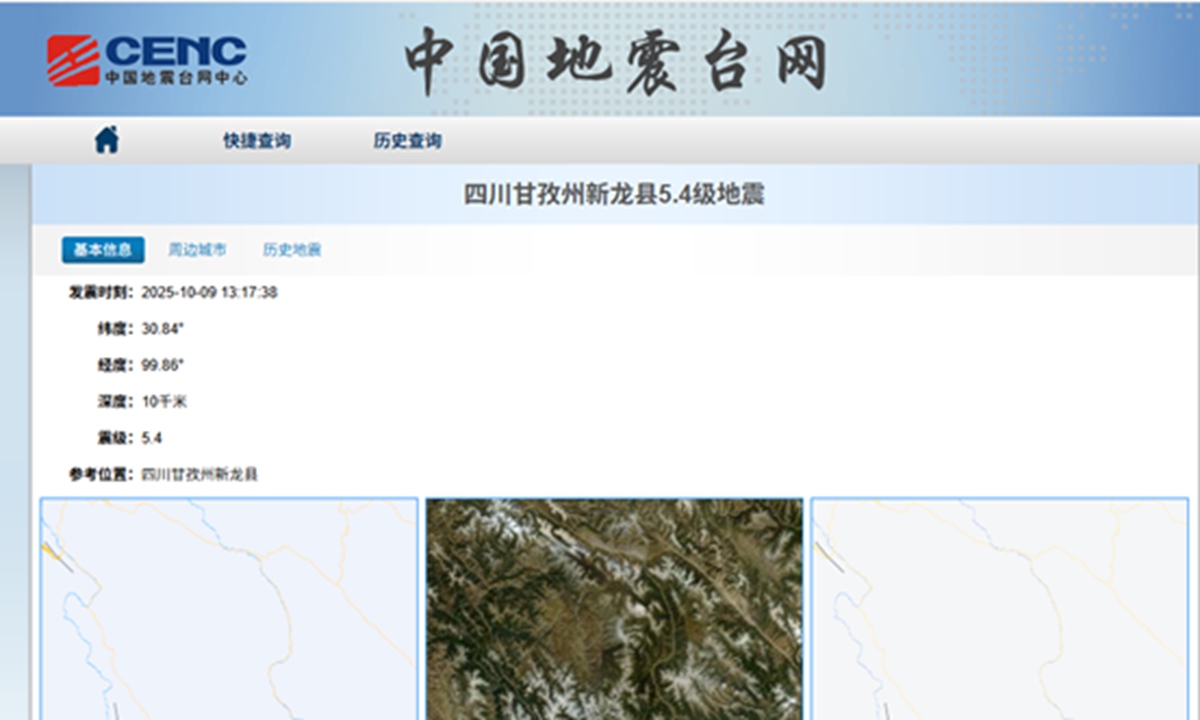The height and width of the screenshot is (720, 1200).
Task: Click the home icon in the navigation bar
Action: coord(107,140)
